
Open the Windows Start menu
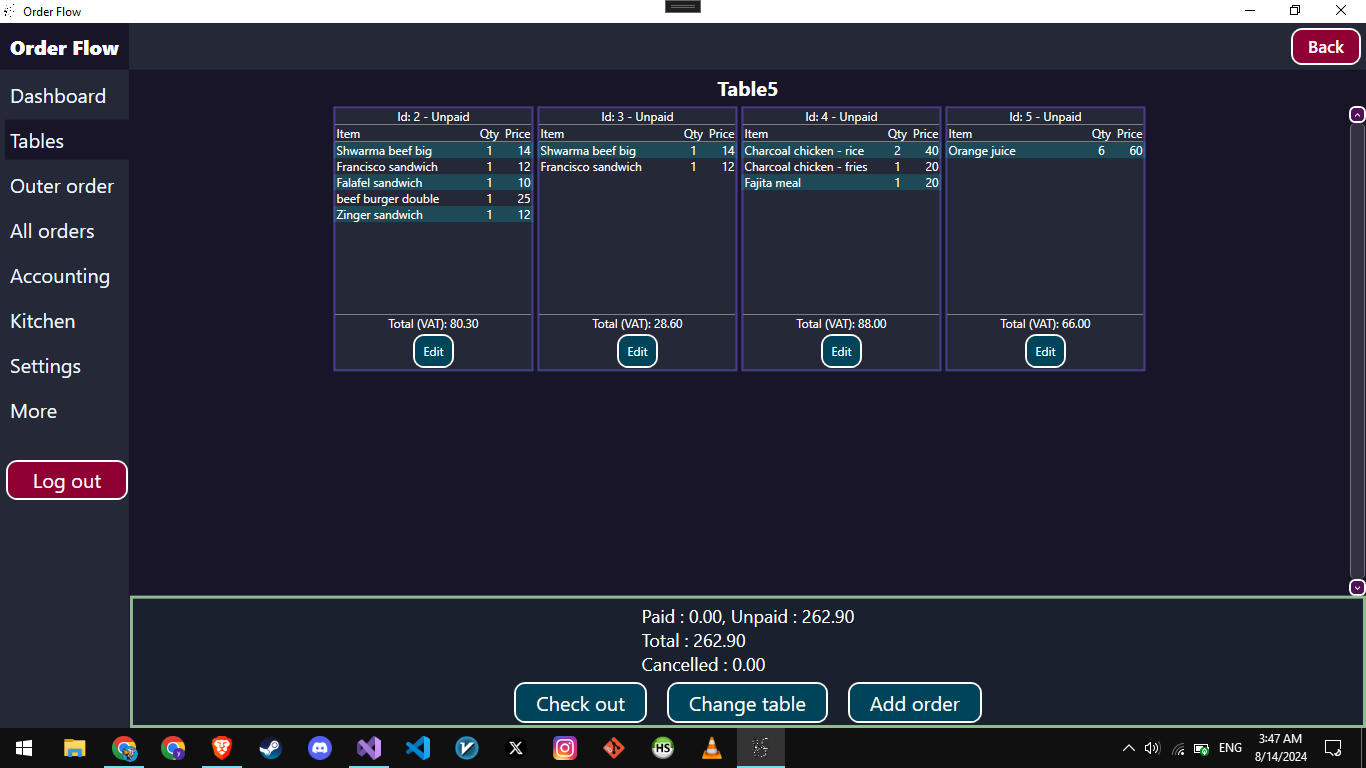click(x=24, y=748)
